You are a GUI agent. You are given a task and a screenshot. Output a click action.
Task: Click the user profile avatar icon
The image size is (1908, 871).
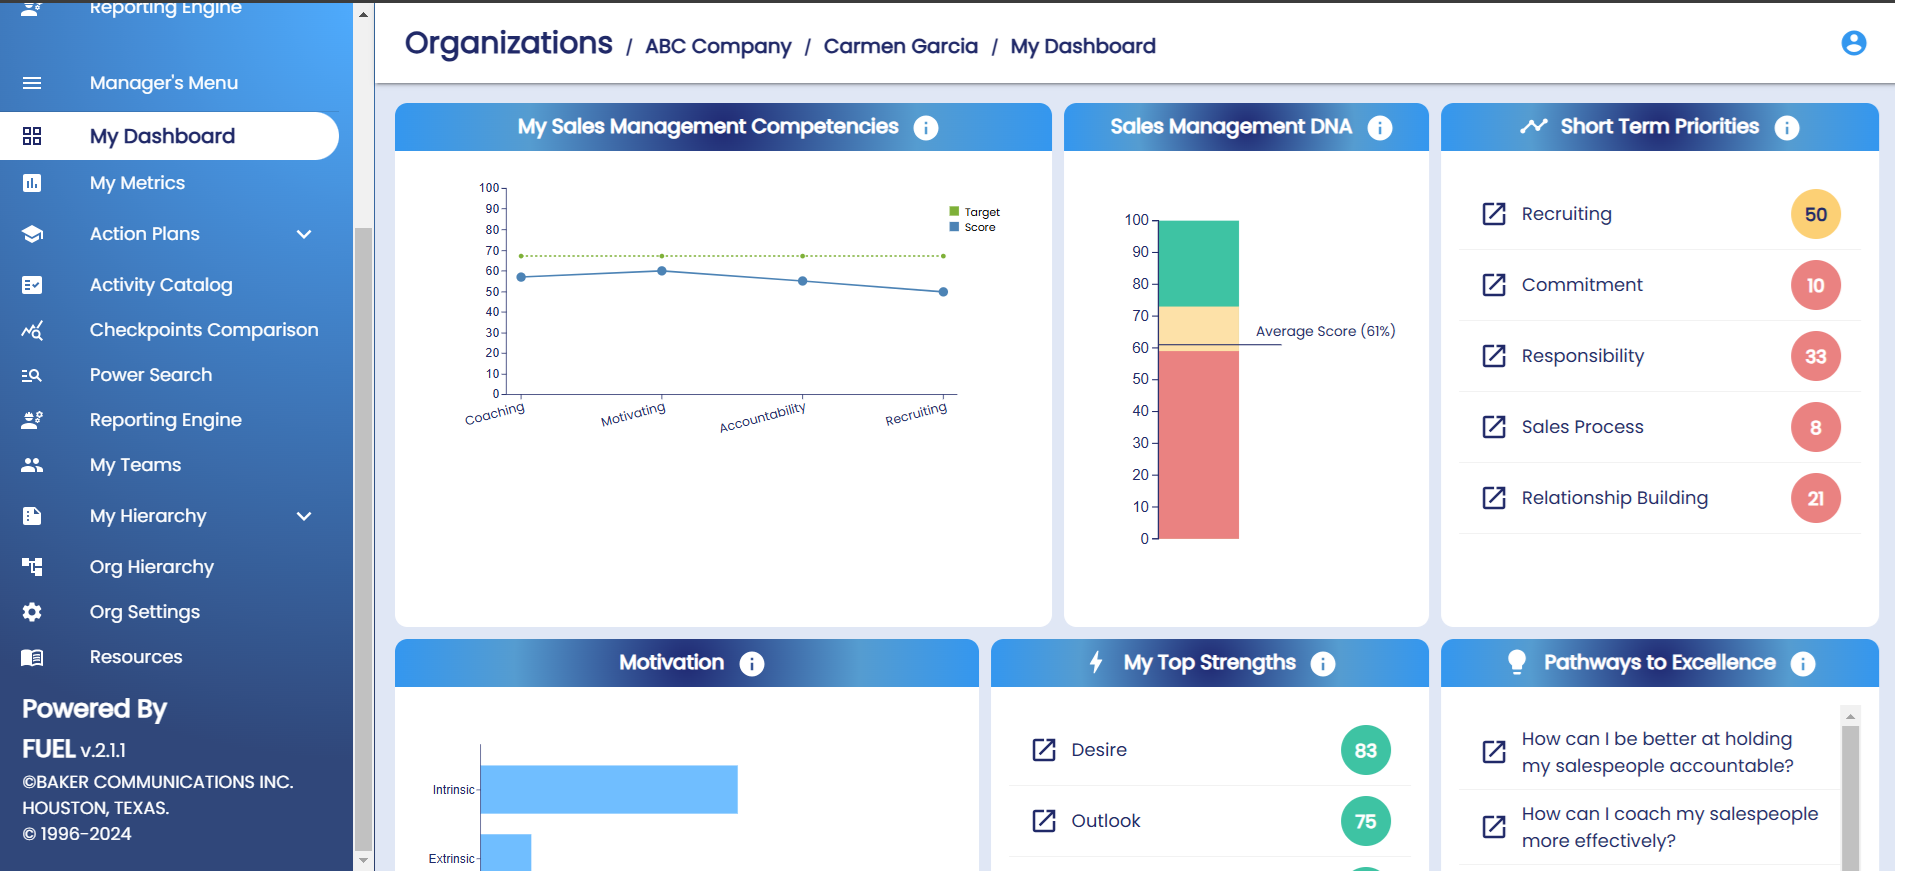pos(1853,43)
